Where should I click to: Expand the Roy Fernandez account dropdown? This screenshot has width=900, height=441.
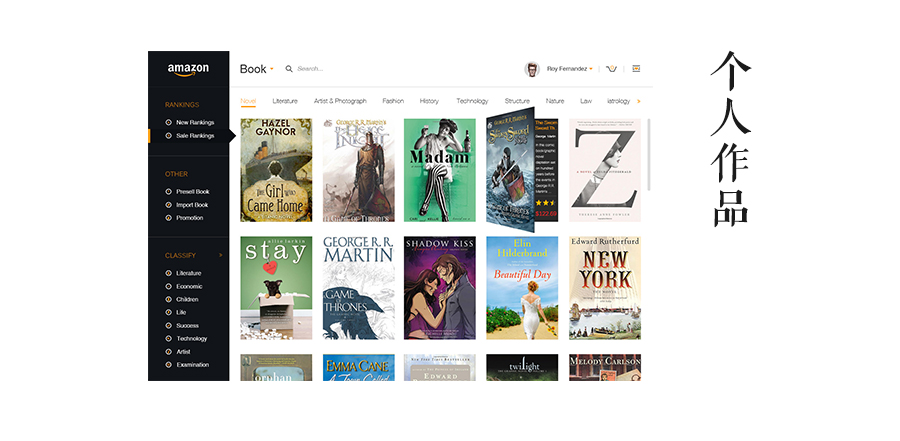tap(591, 69)
